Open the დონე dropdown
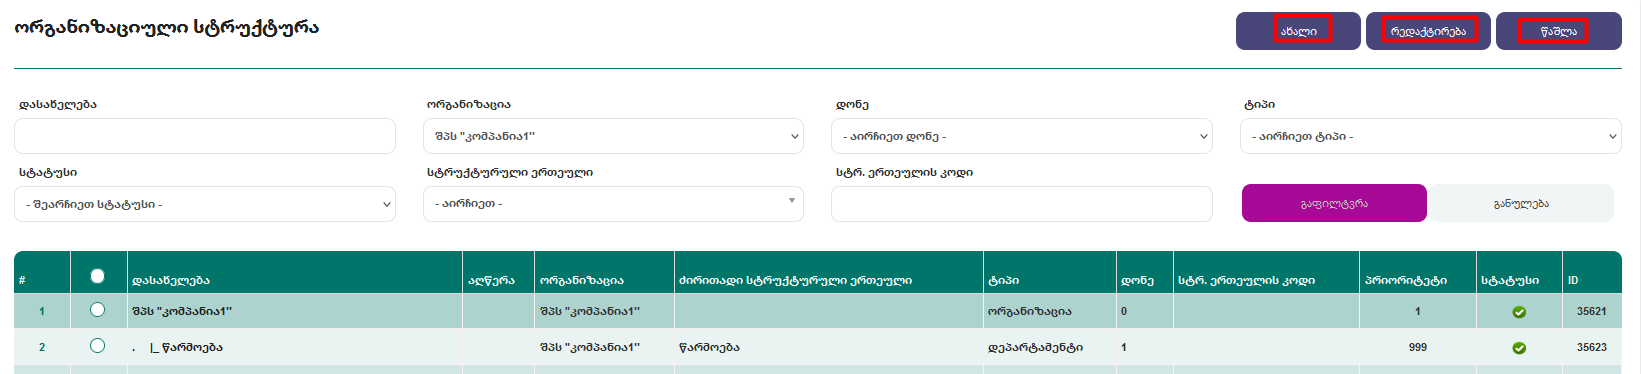 (1022, 136)
